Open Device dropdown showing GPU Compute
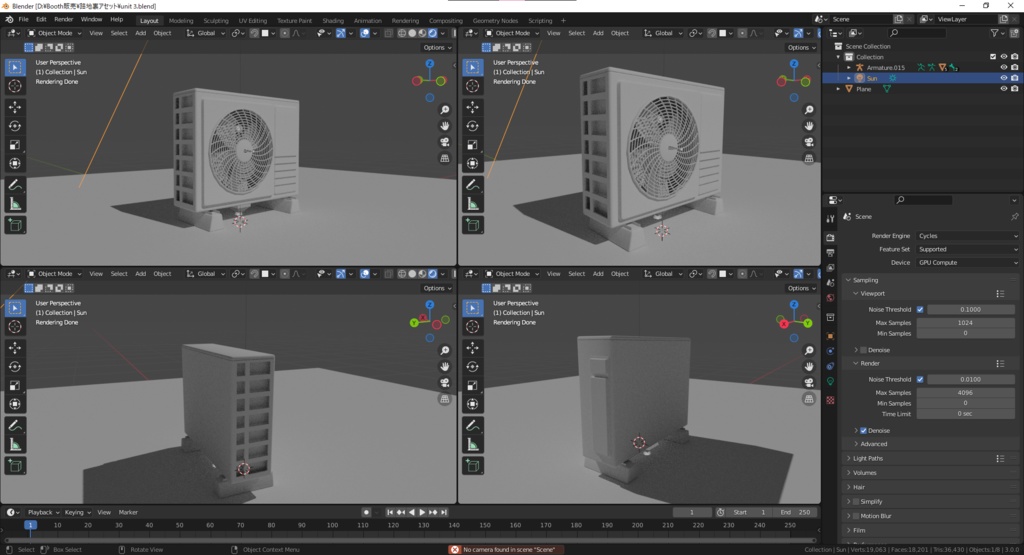 967,262
